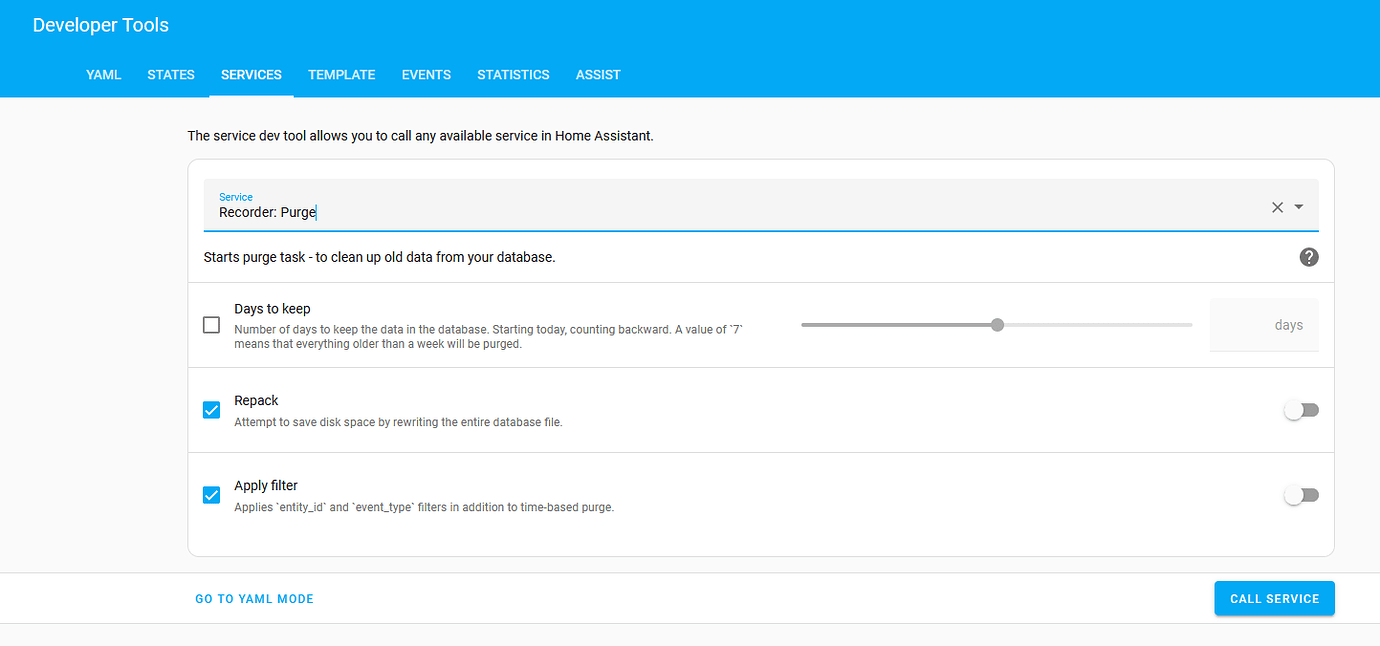Viewport: 1380px width, 646px height.
Task: Open the TEMPLATE tab
Action: 341,74
